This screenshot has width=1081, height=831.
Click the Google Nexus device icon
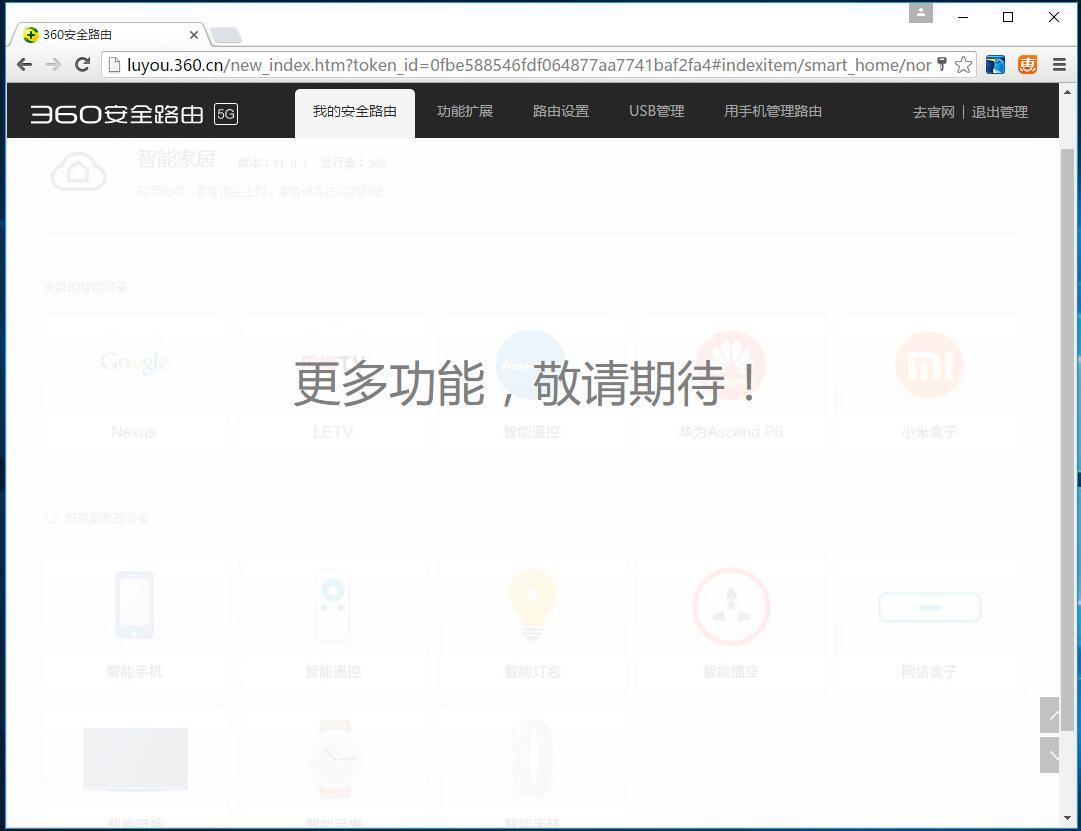(133, 363)
